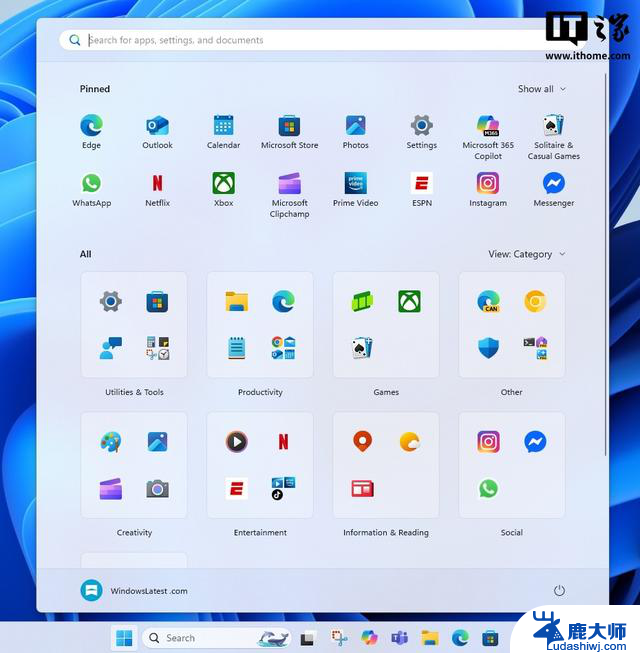
Task: Open pinned Instagram app
Action: click(x=488, y=189)
